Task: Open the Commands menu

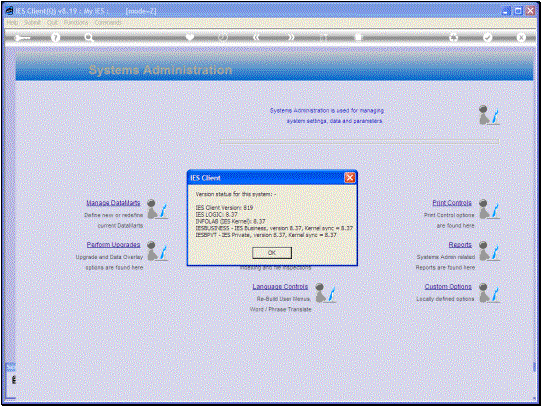Action: [x=108, y=22]
